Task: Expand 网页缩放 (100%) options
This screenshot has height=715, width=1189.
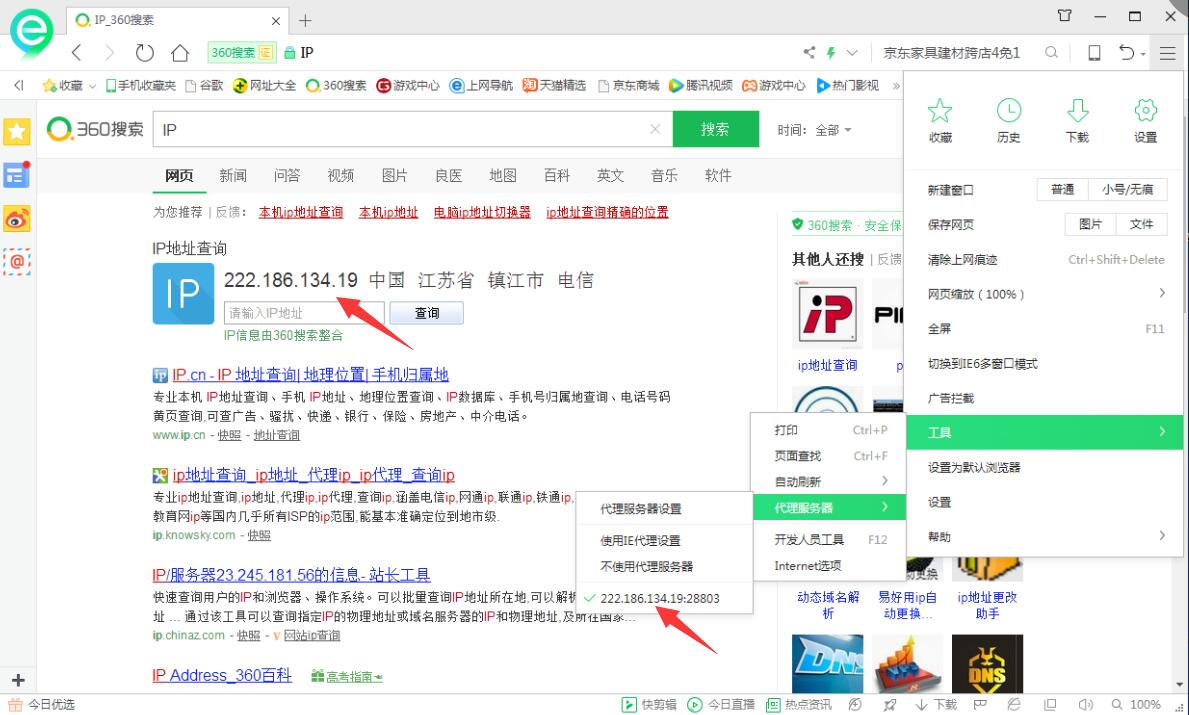Action: (x=1045, y=294)
